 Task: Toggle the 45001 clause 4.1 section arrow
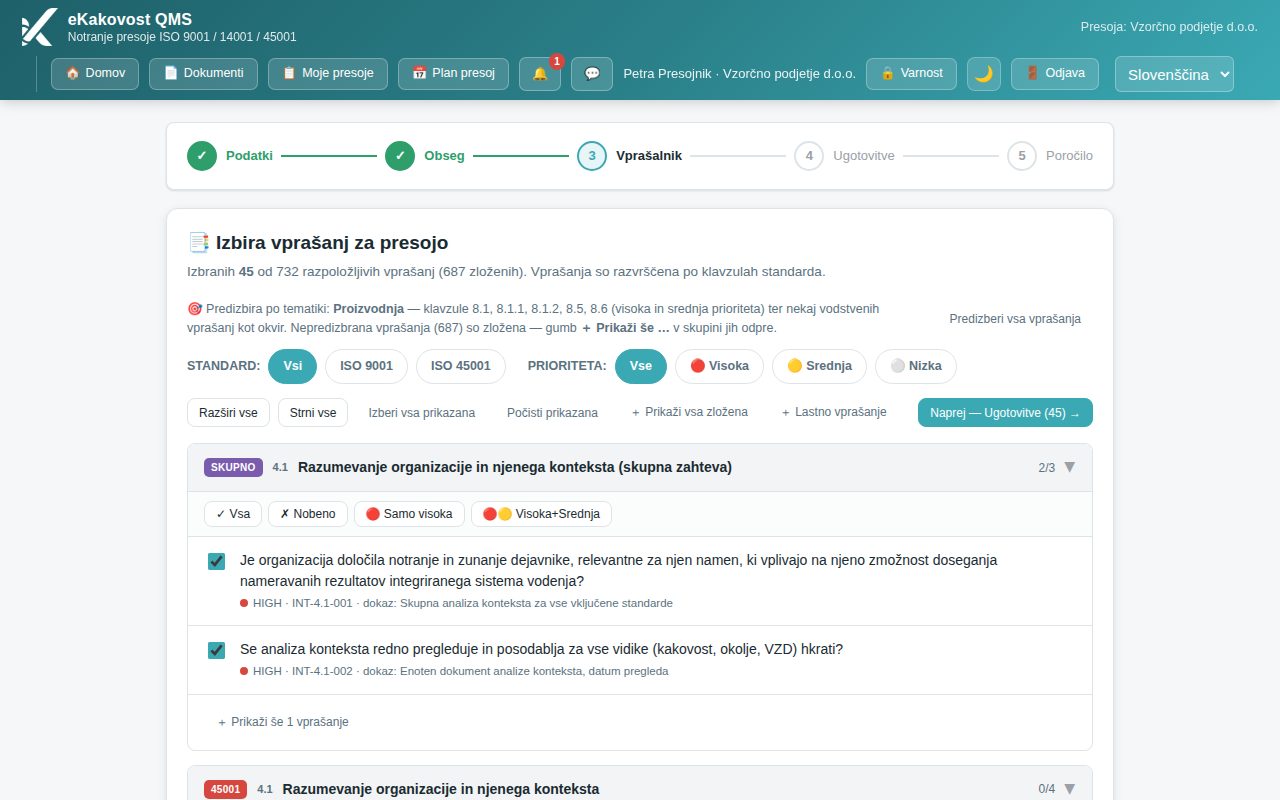(1069, 789)
